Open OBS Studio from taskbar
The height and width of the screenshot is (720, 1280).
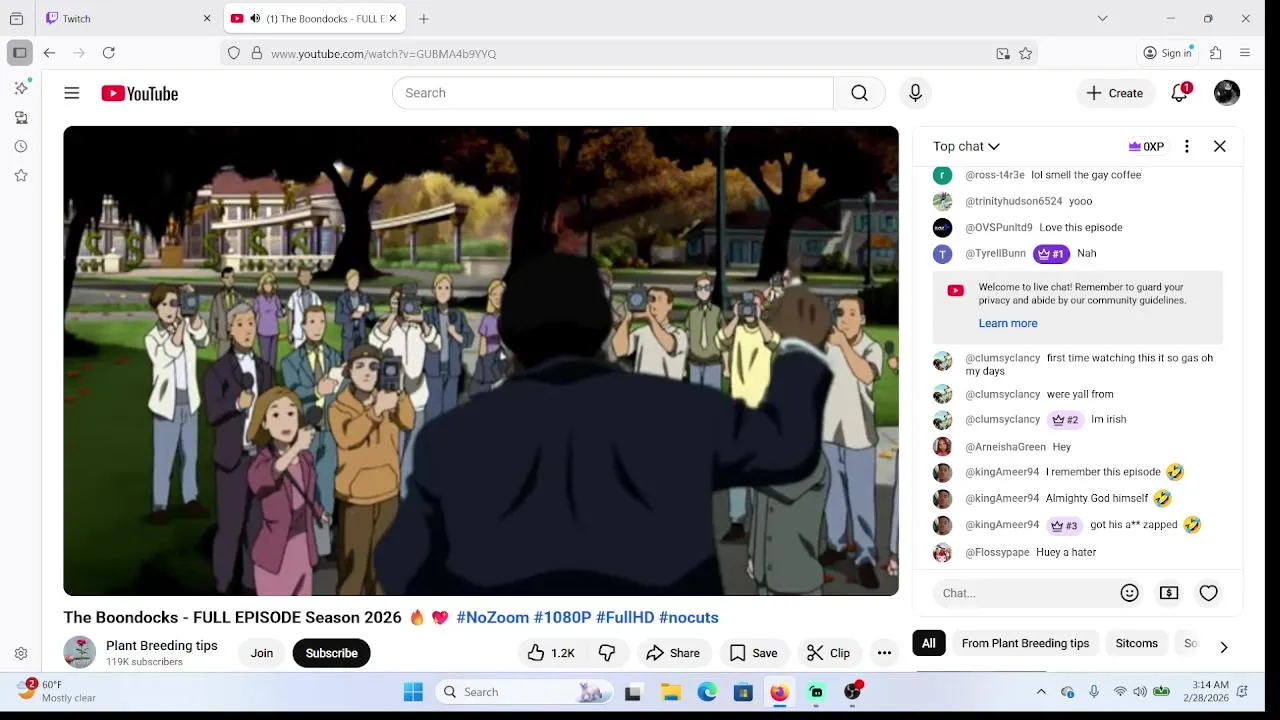coord(853,692)
